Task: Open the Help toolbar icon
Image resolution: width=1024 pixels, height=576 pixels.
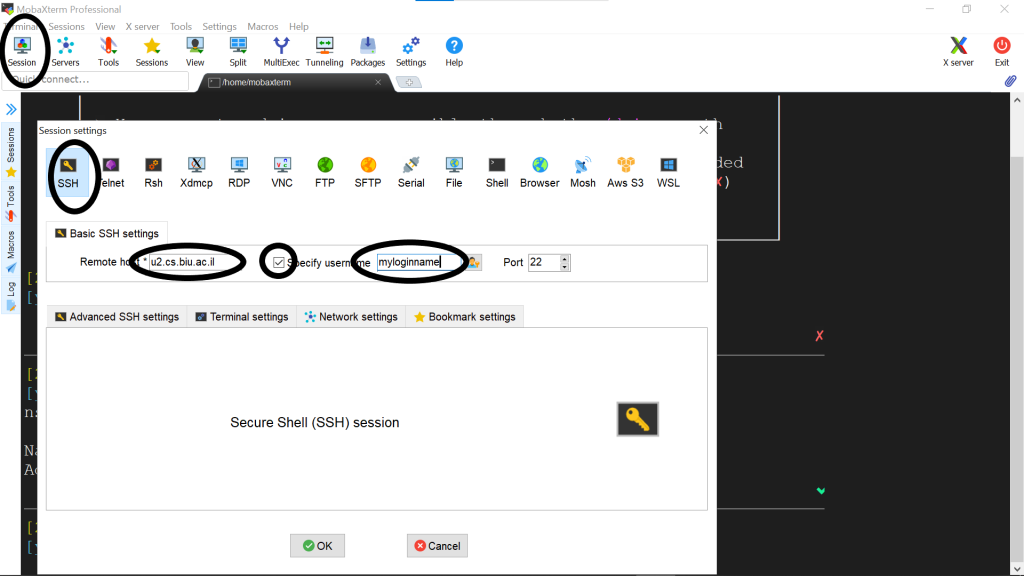Action: [454, 52]
